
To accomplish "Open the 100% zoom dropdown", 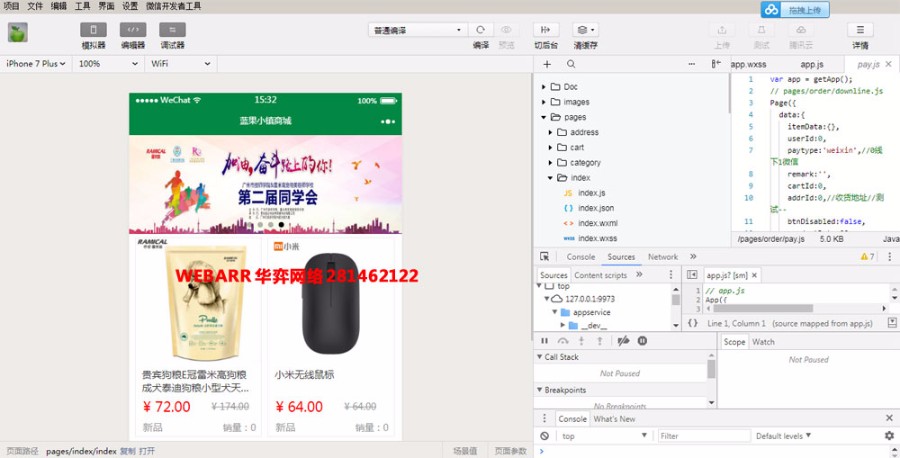I will (108, 64).
